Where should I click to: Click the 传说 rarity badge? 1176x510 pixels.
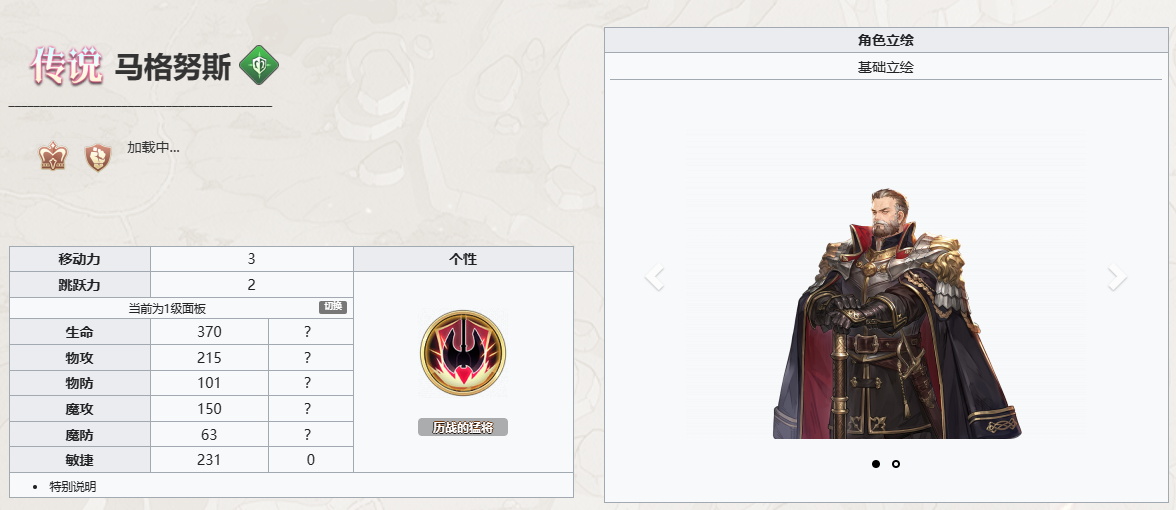[67, 65]
